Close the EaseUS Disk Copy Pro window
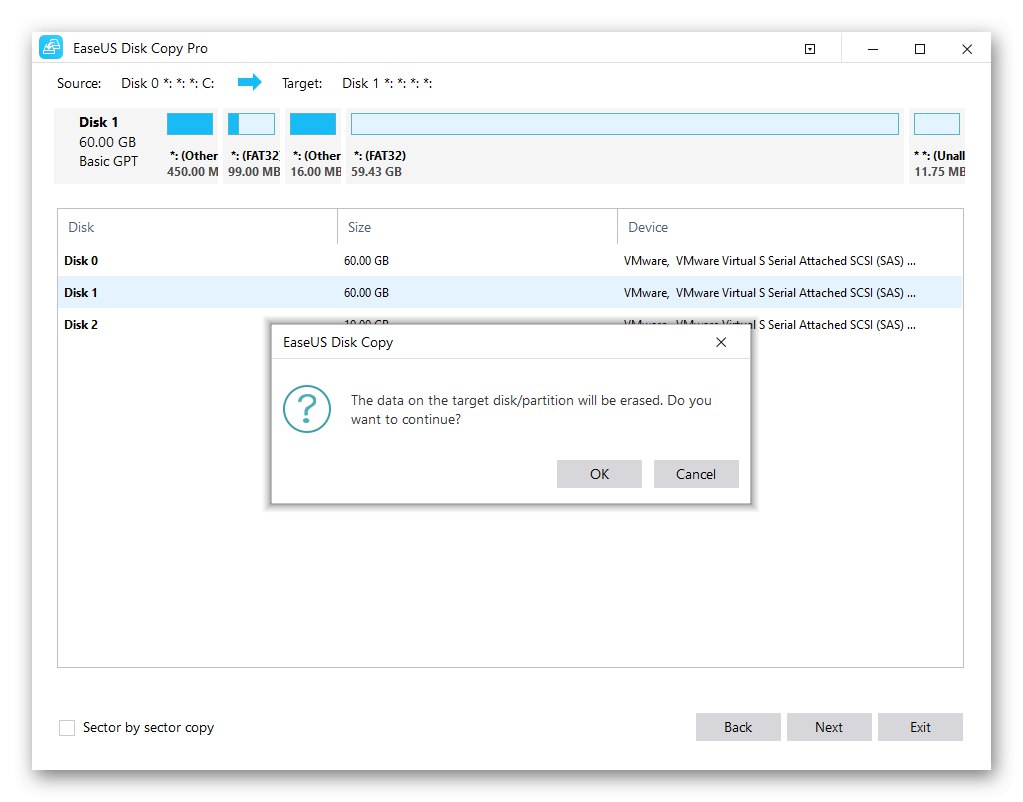The height and width of the screenshot is (802, 1023). (967, 49)
